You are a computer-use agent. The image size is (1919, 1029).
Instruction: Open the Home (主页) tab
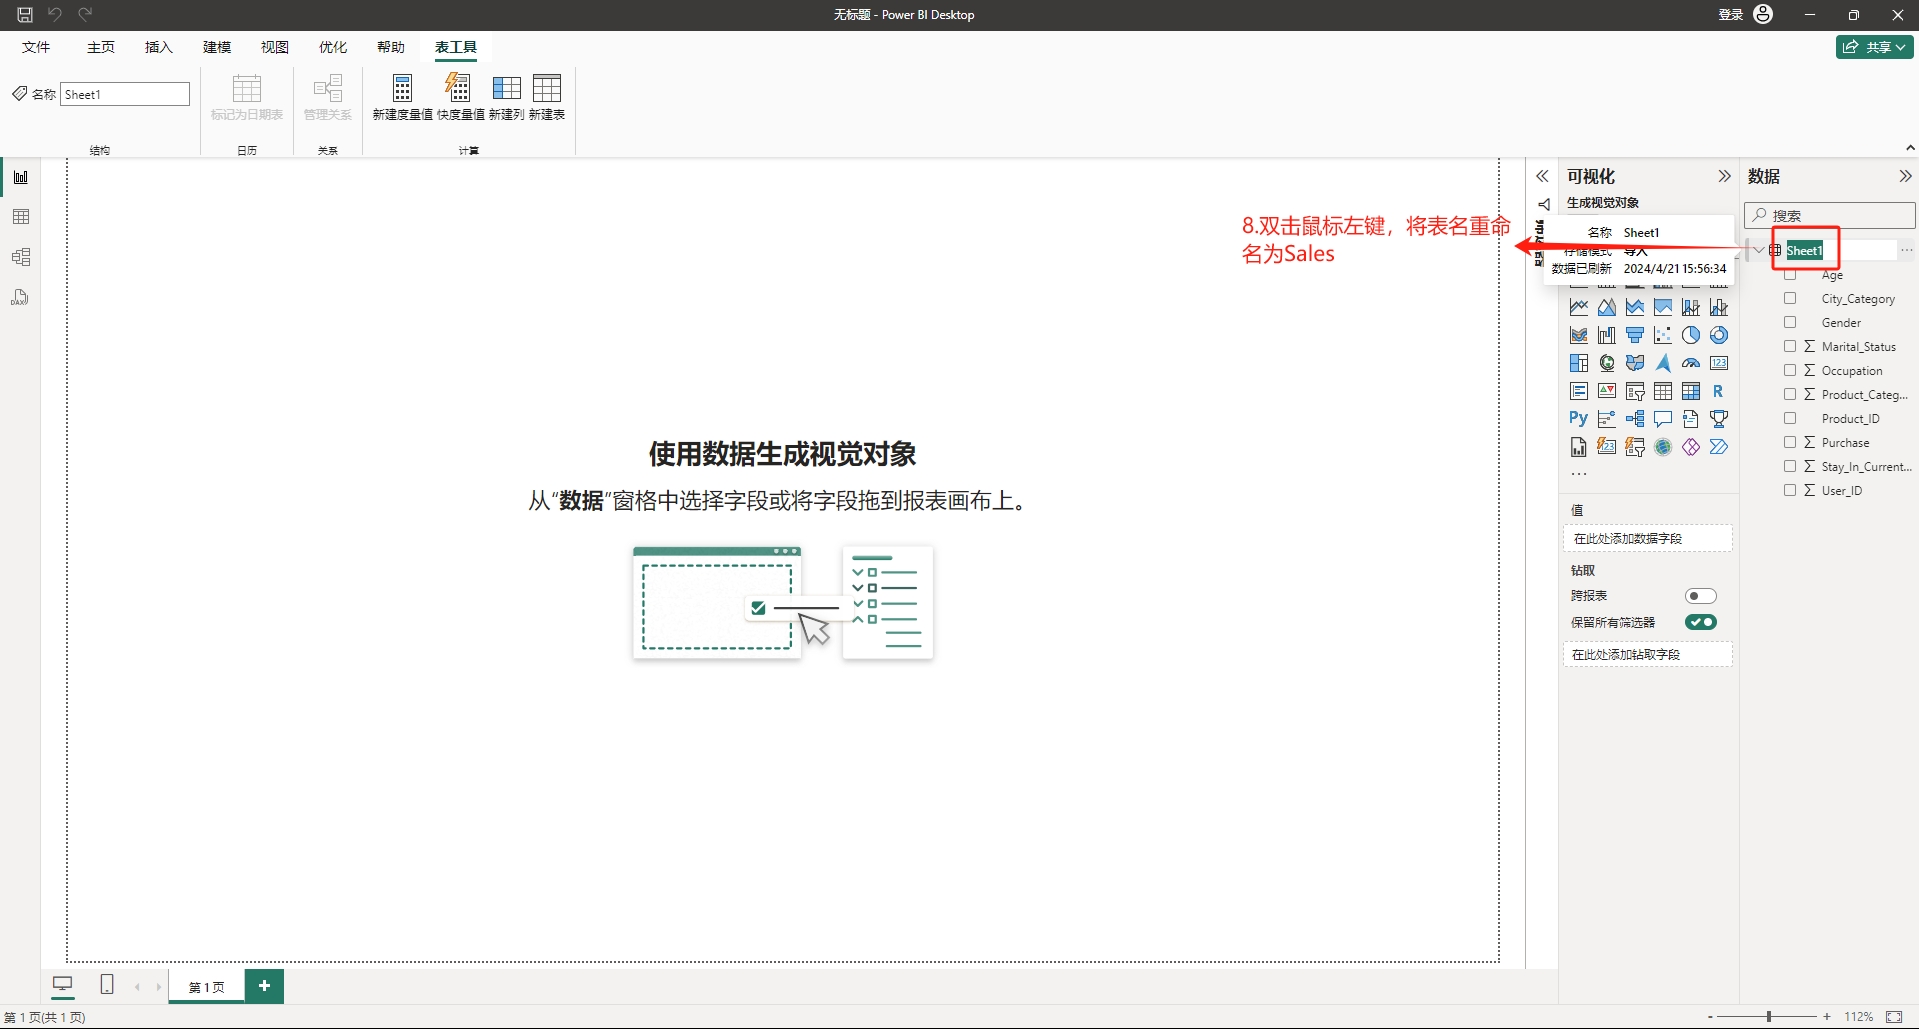point(101,47)
